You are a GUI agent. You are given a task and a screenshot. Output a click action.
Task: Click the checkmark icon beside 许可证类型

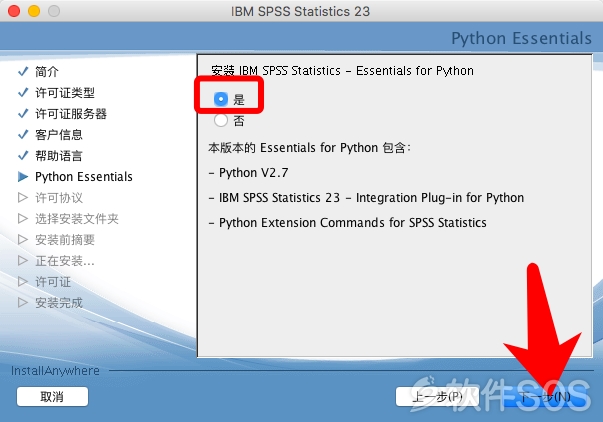pos(23,93)
